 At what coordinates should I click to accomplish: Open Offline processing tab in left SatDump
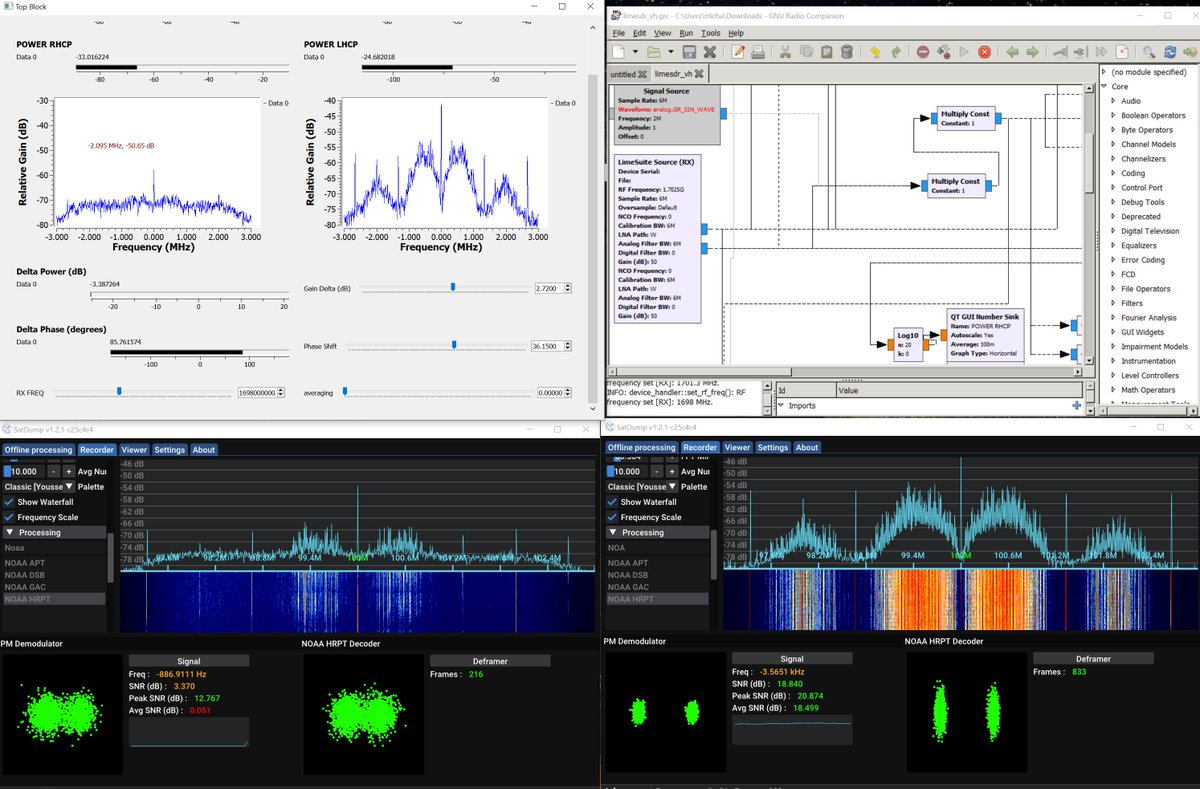pos(39,450)
